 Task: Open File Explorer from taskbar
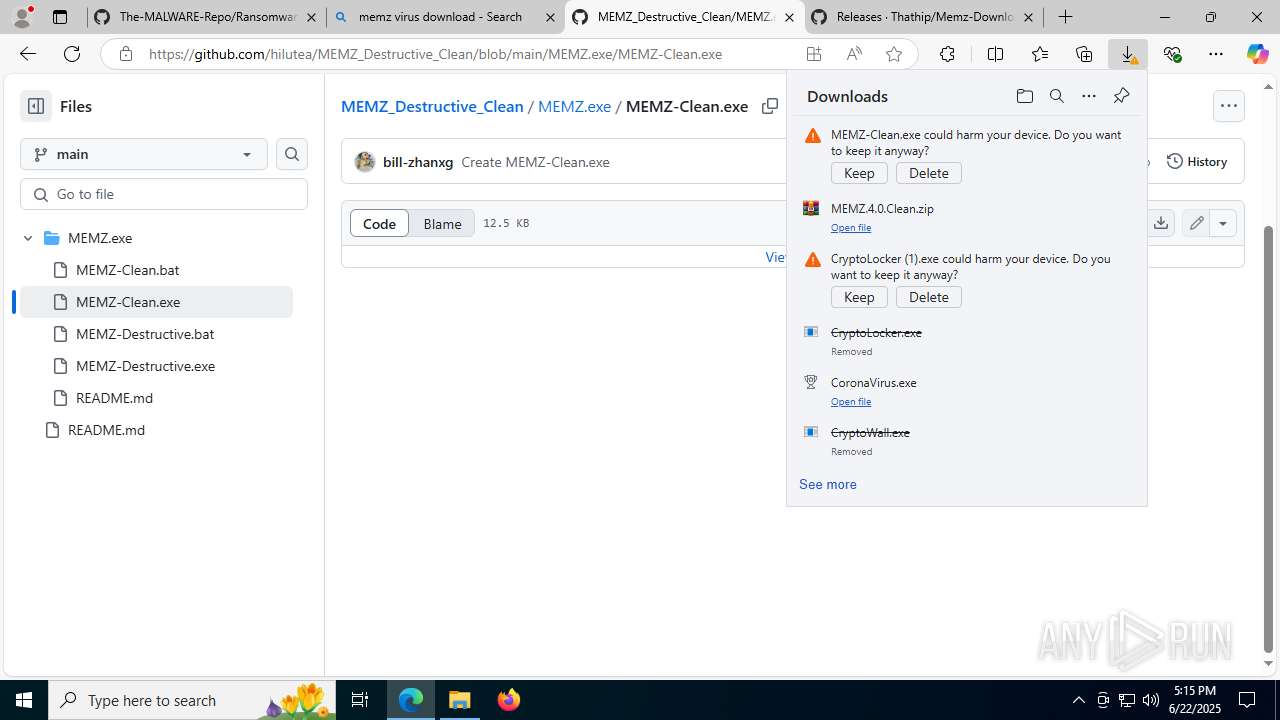pos(460,700)
